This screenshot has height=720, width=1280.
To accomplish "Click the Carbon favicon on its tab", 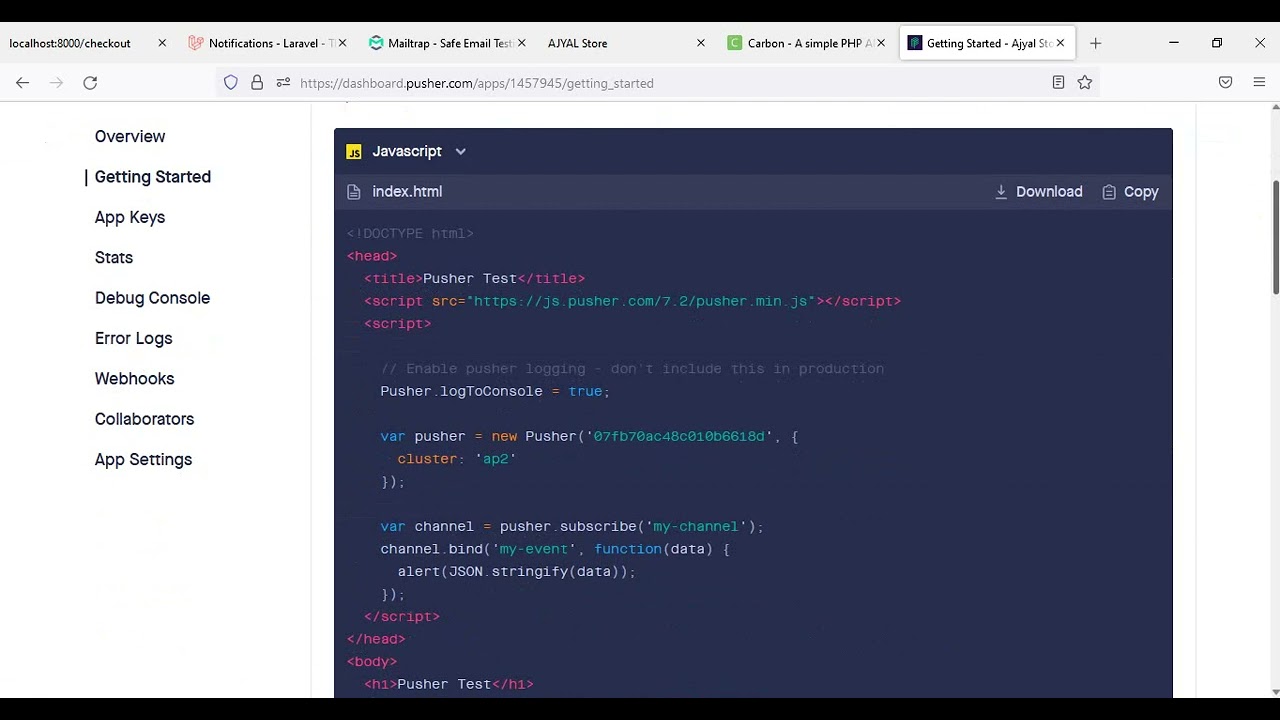I will tap(735, 43).
